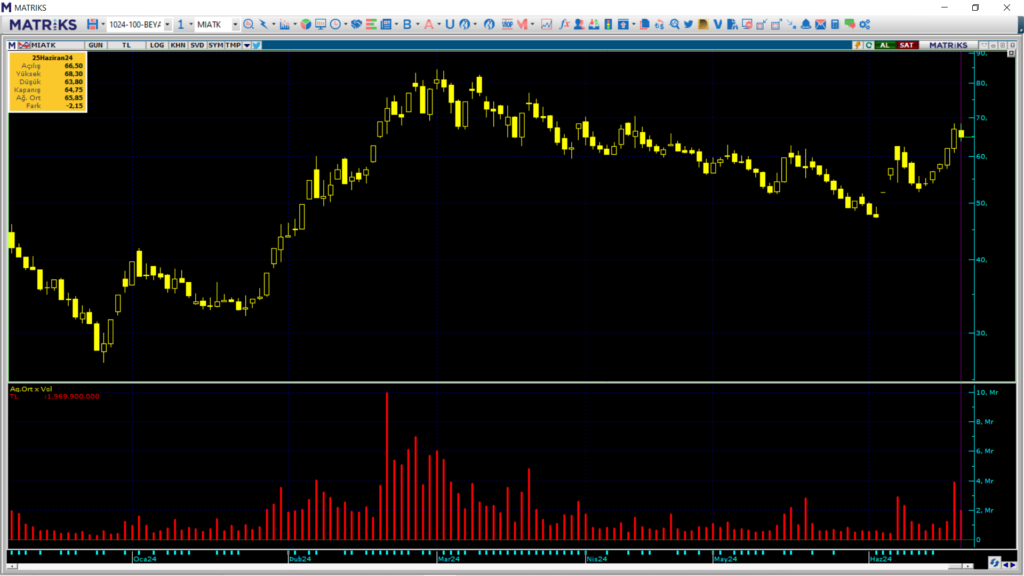Toggle the SYM button on chart bar
The height and width of the screenshot is (576, 1024).
[216, 45]
